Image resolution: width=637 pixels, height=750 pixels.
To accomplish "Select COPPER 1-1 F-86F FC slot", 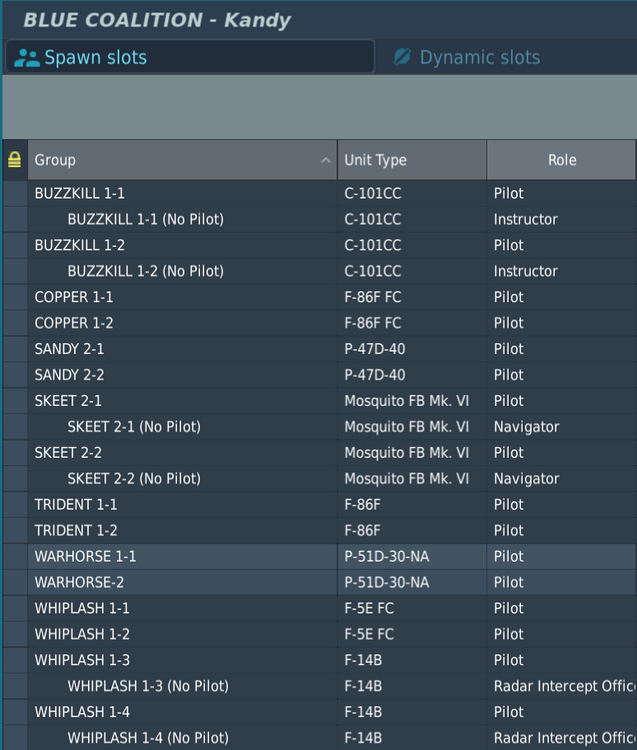I will click(74, 297).
